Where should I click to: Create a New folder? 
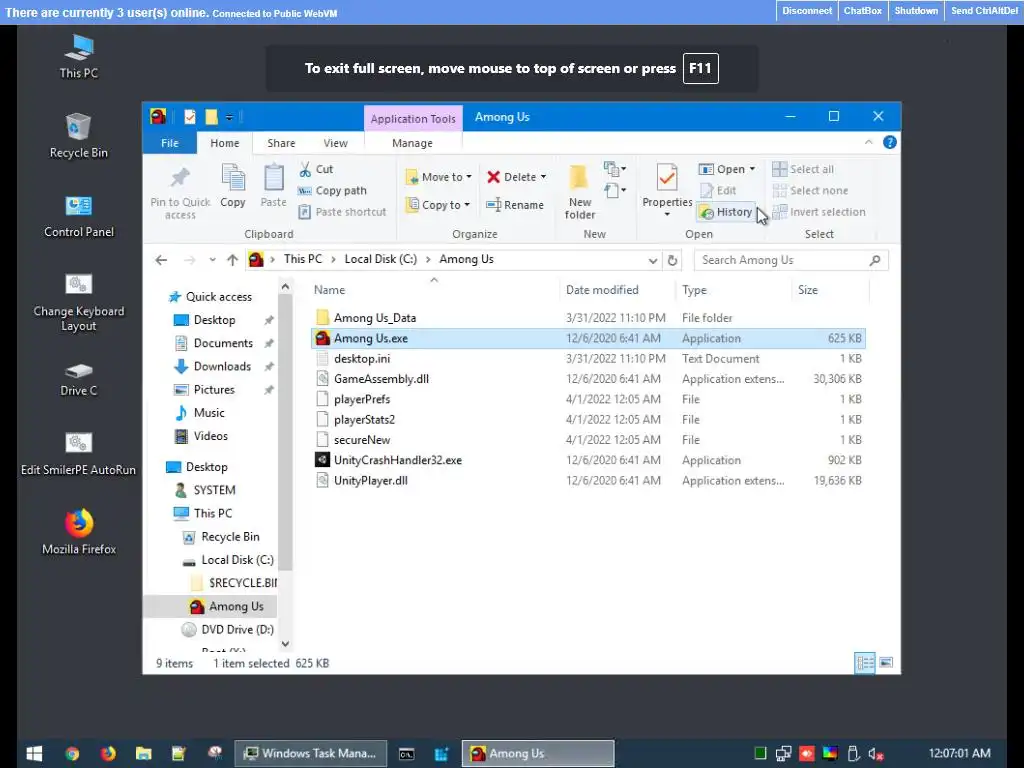pyautogui.click(x=580, y=192)
